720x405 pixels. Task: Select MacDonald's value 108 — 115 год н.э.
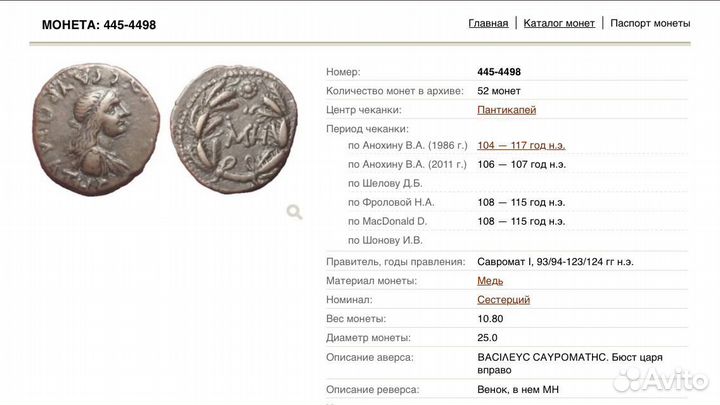pyautogui.click(x=521, y=221)
